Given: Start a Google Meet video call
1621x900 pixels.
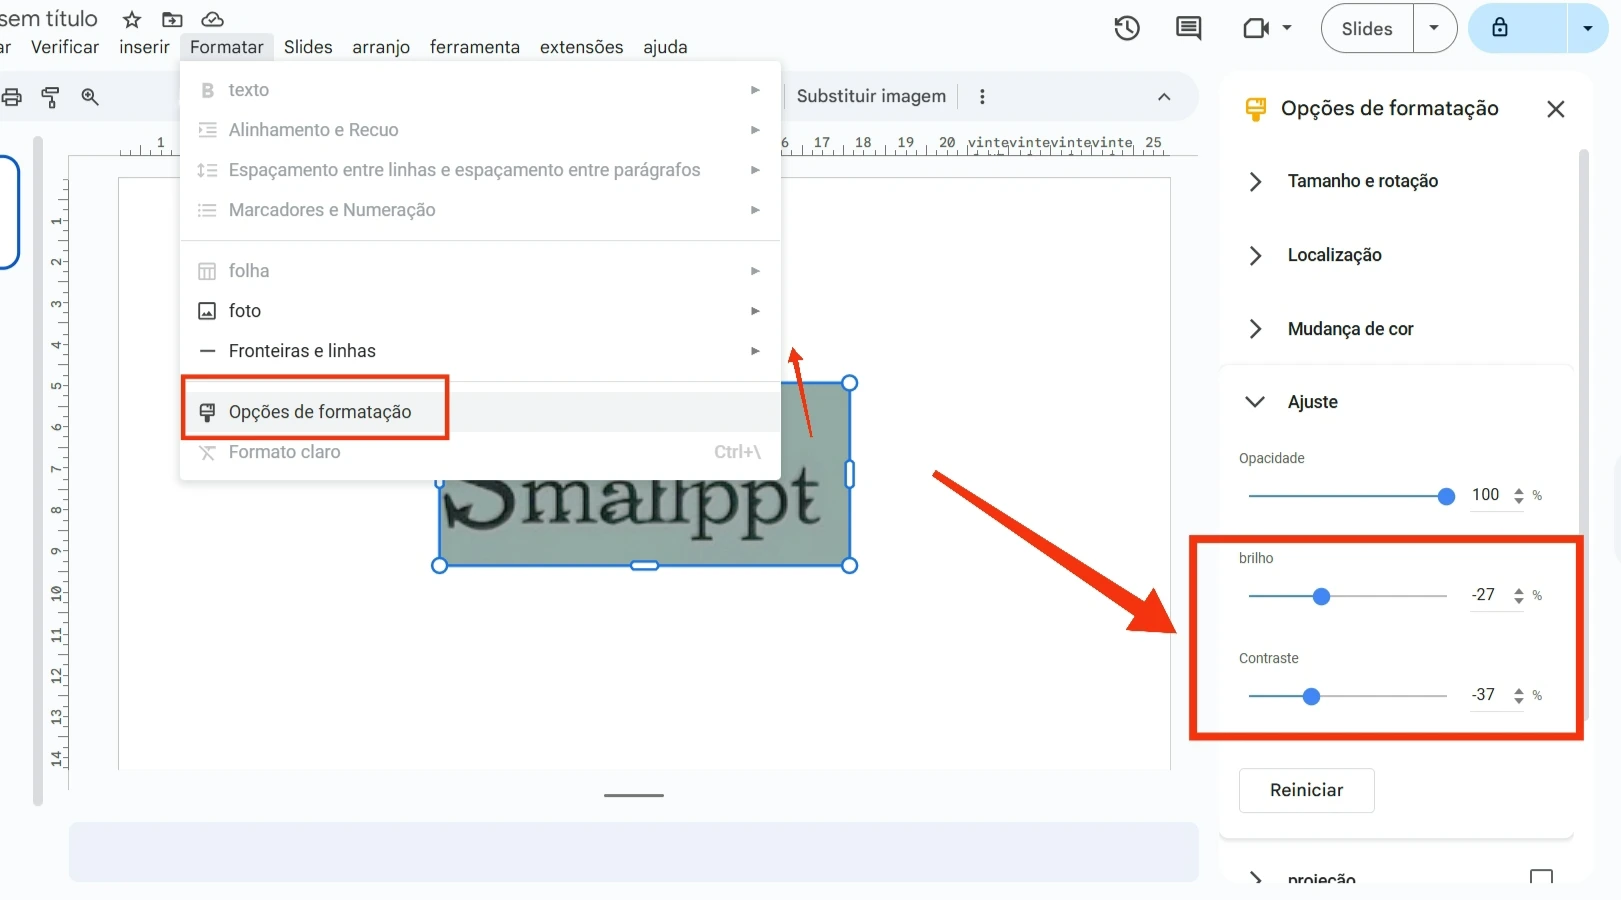Looking at the screenshot, I should pos(1255,28).
